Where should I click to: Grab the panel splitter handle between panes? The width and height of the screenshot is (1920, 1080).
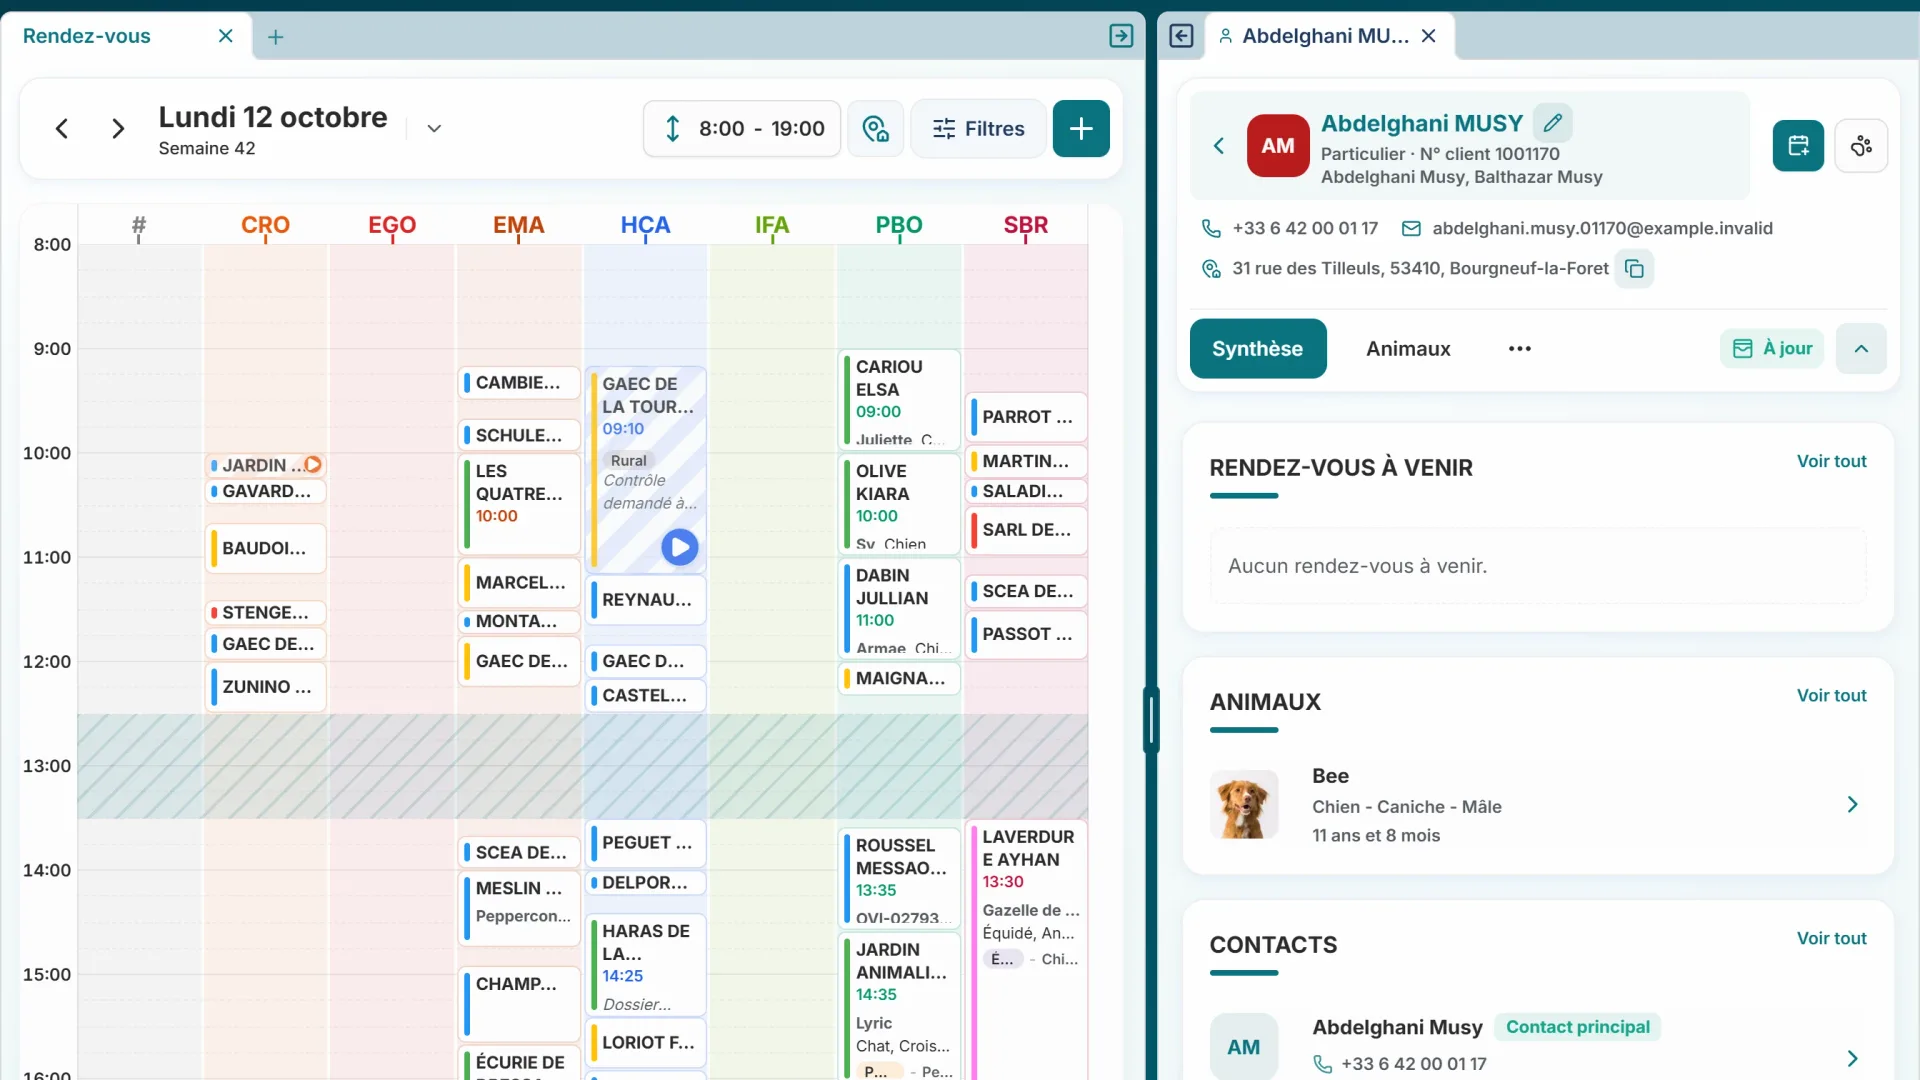coord(1151,720)
